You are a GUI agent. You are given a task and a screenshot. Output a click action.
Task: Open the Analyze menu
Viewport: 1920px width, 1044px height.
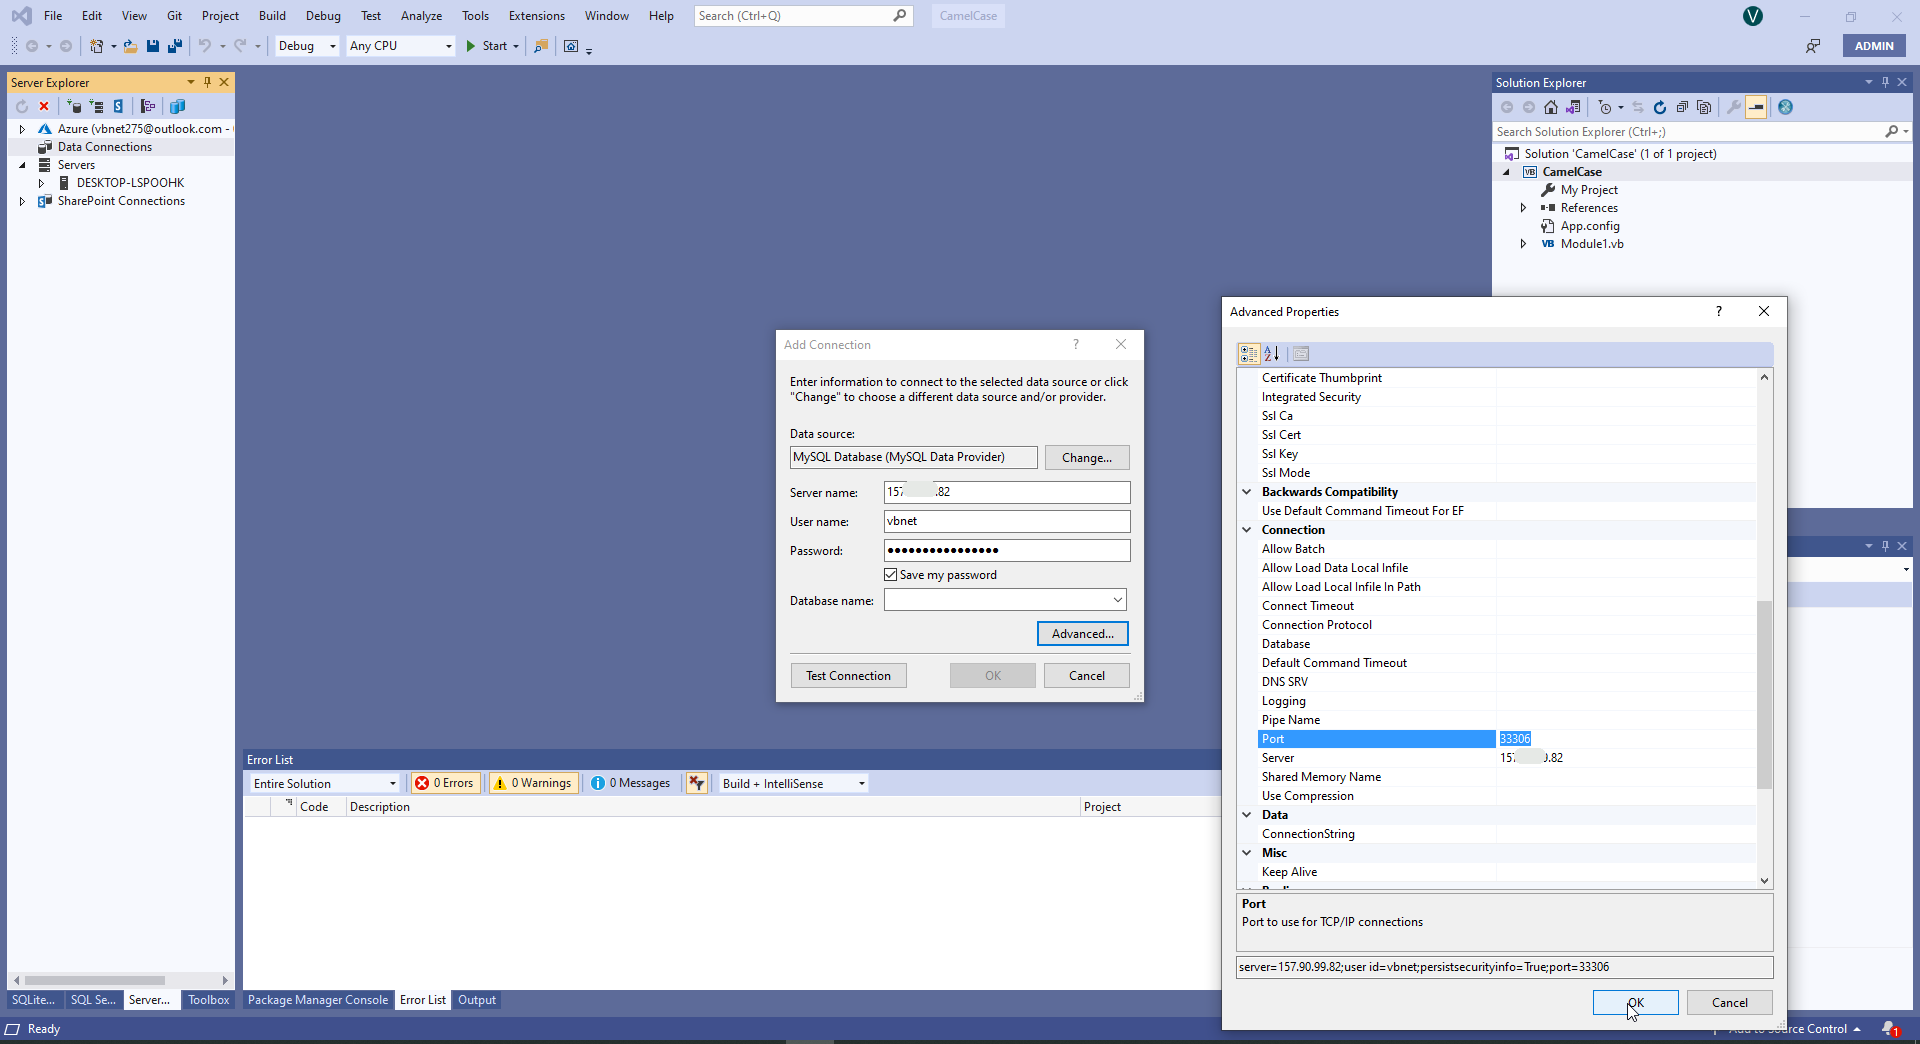tap(421, 16)
